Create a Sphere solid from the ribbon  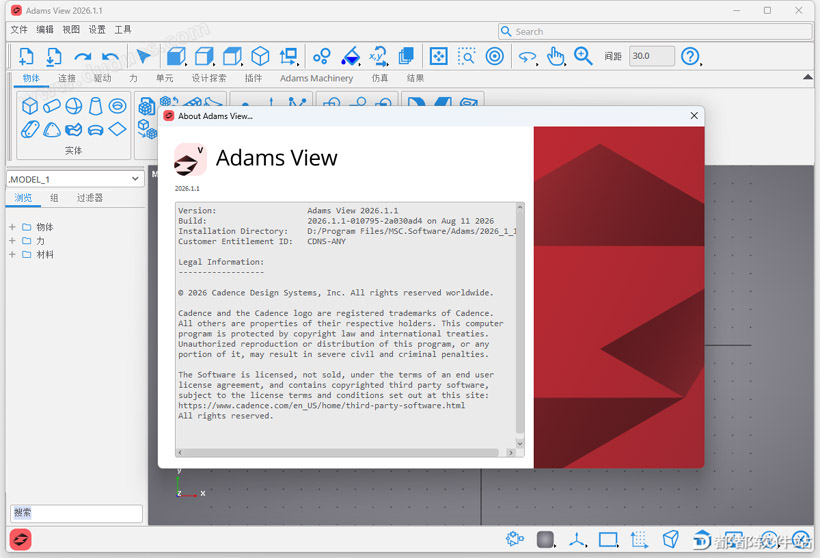pos(74,106)
